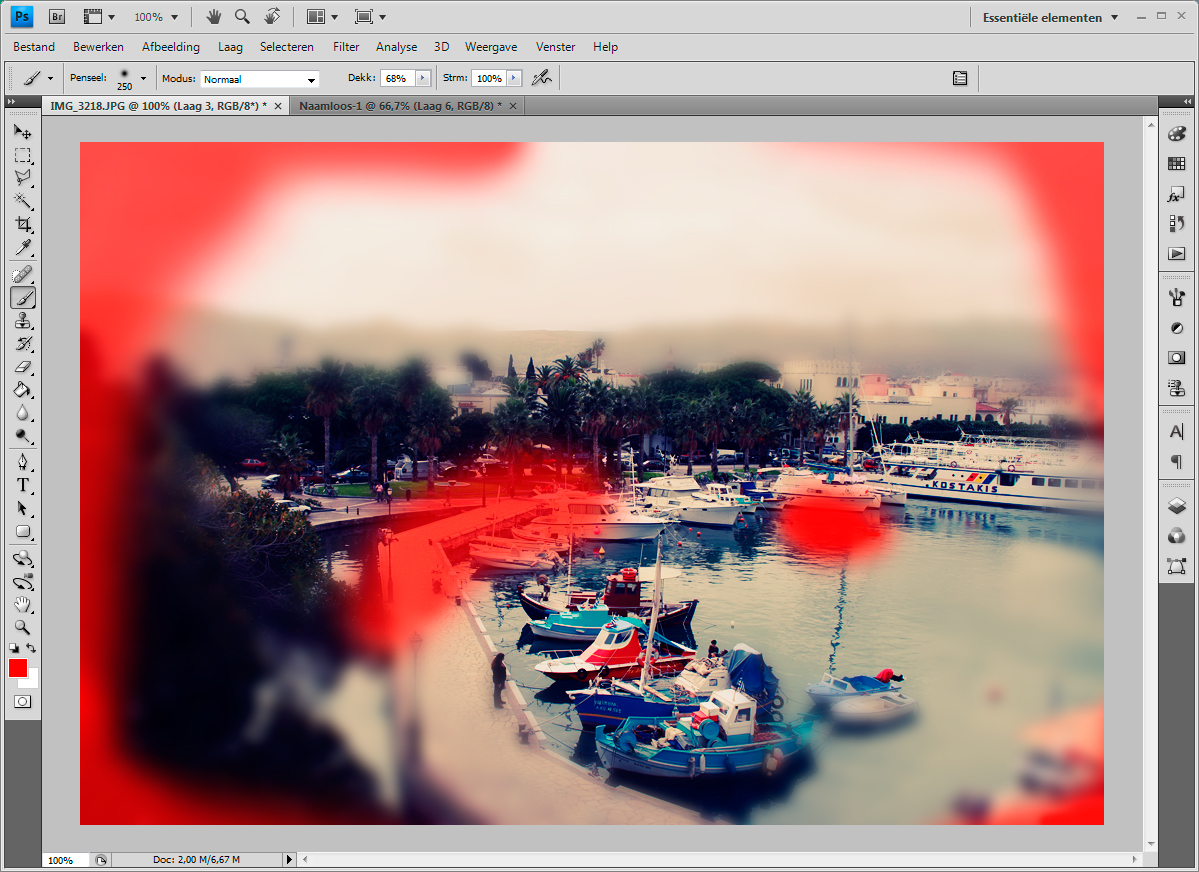This screenshot has width=1199, height=872.
Task: Select the Clone Stamp tool
Action: click(x=23, y=320)
